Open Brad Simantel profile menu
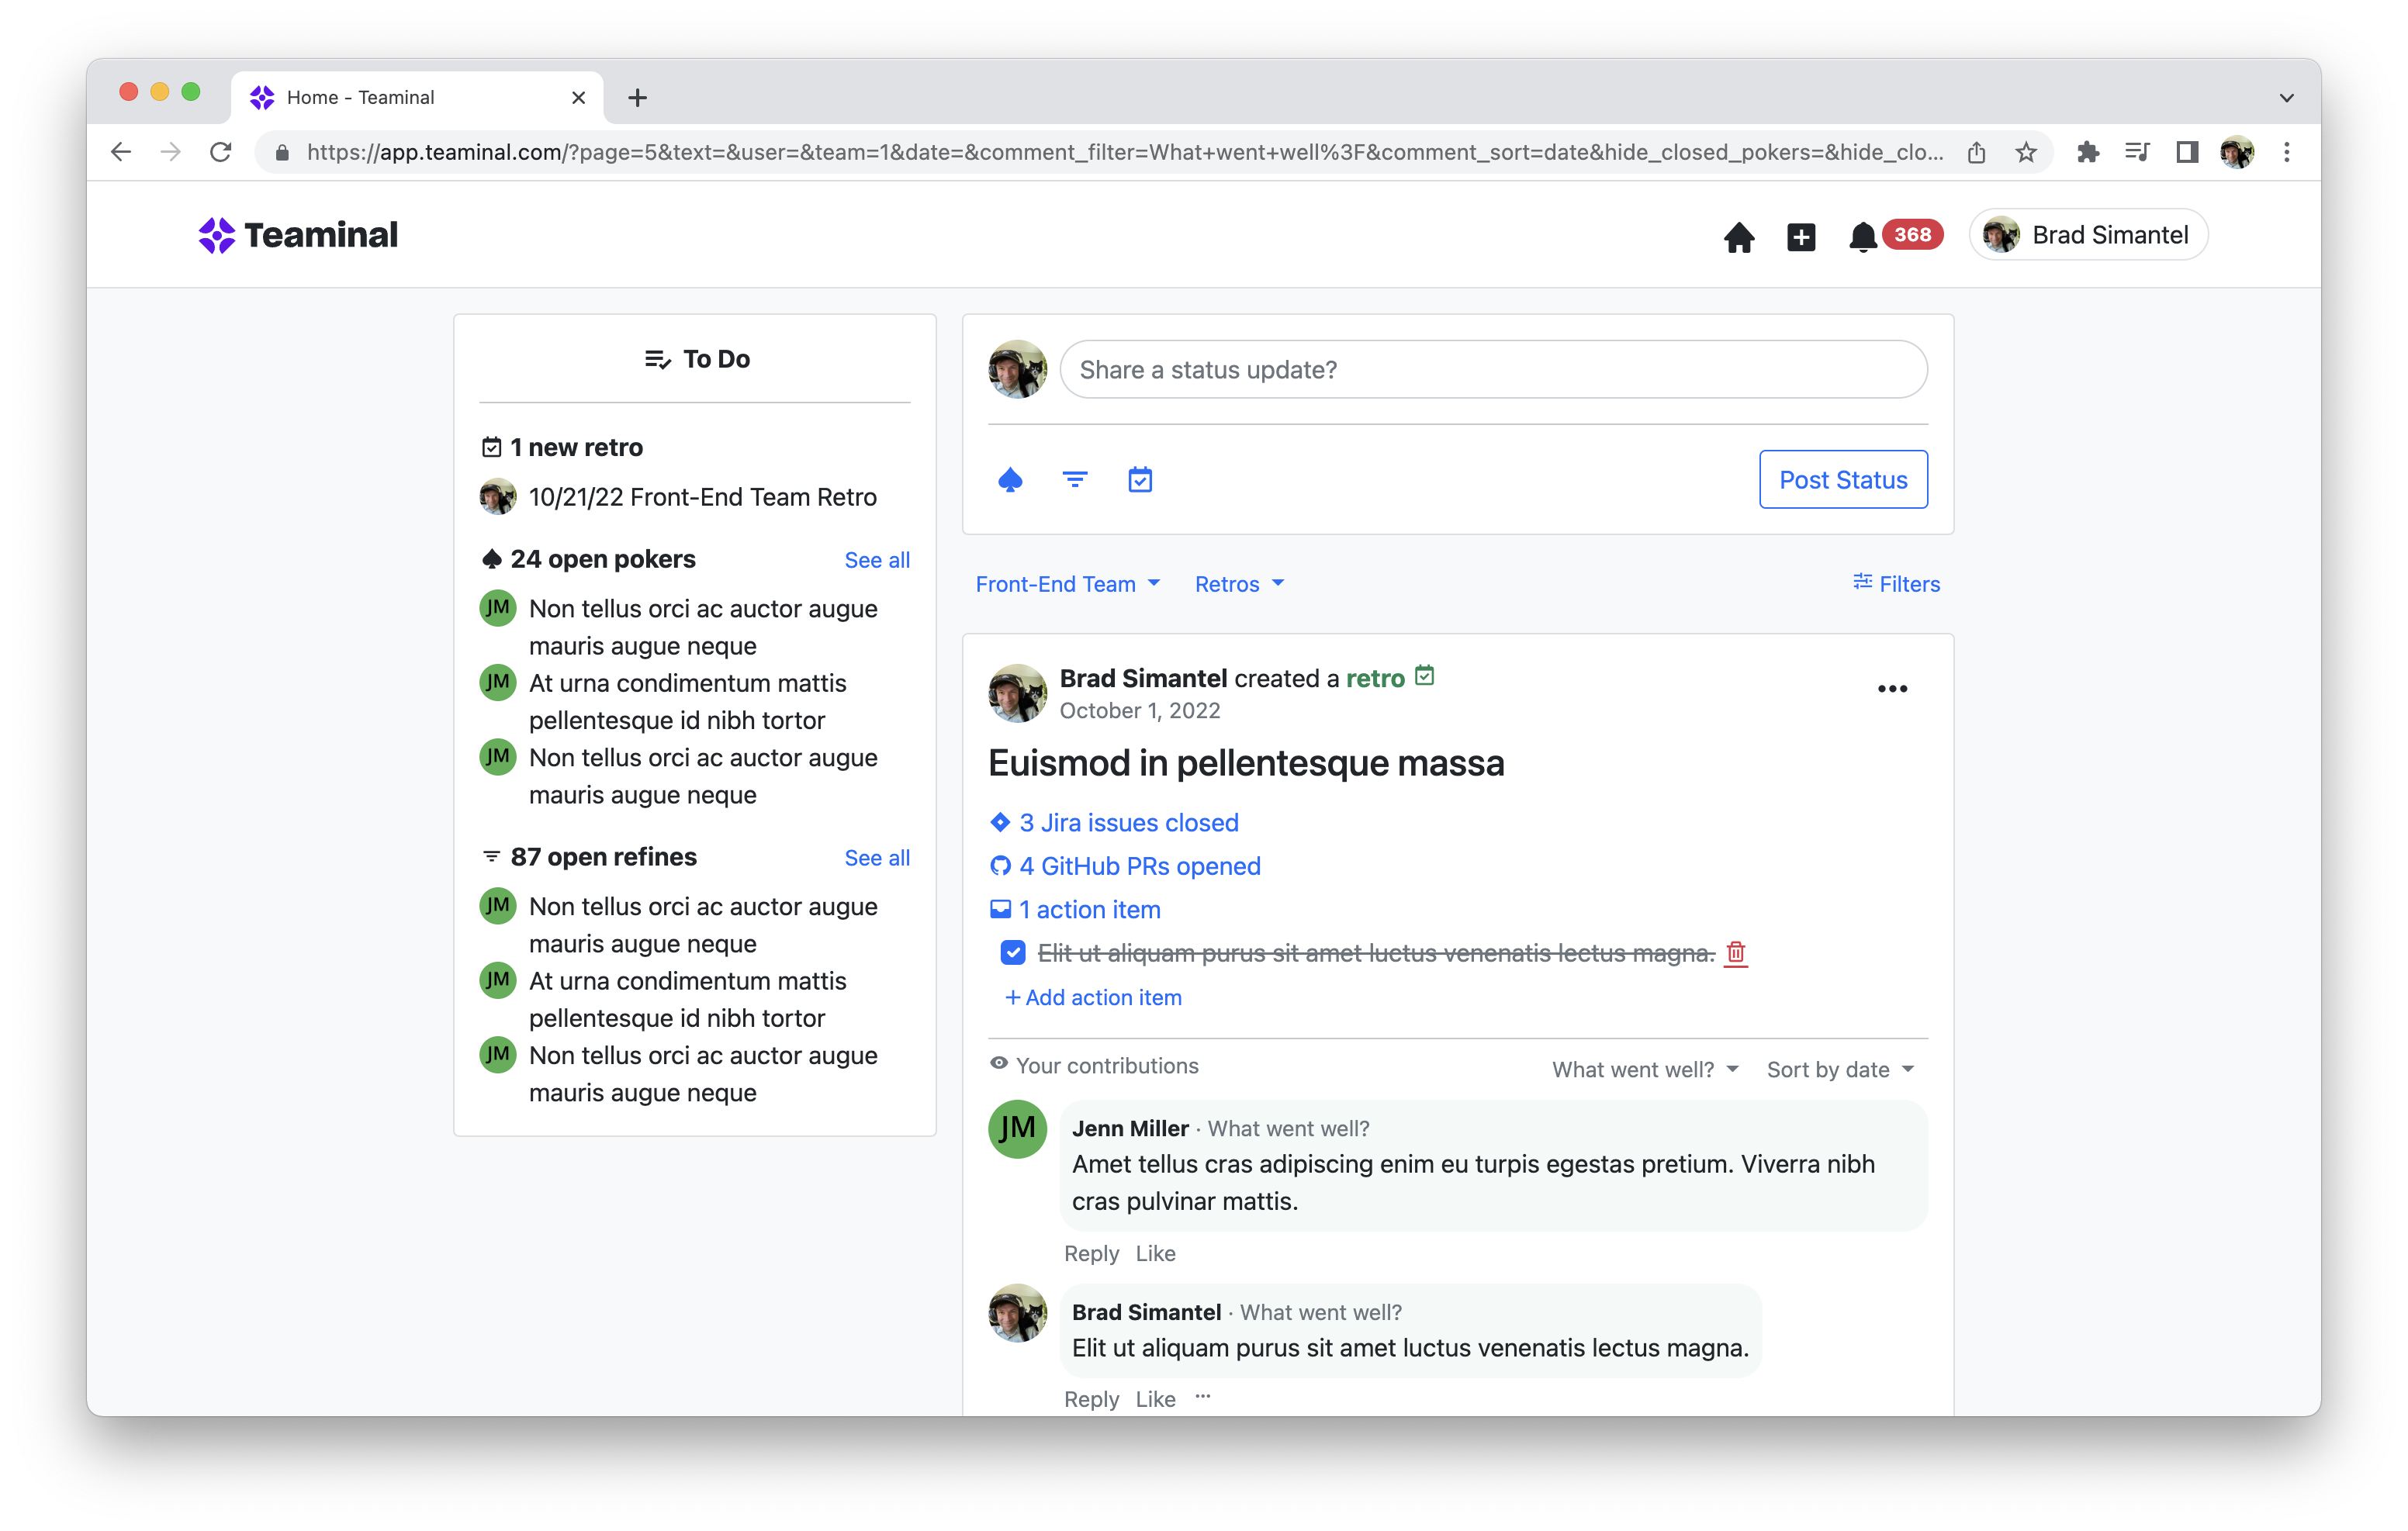The width and height of the screenshot is (2408, 1531). point(2088,235)
